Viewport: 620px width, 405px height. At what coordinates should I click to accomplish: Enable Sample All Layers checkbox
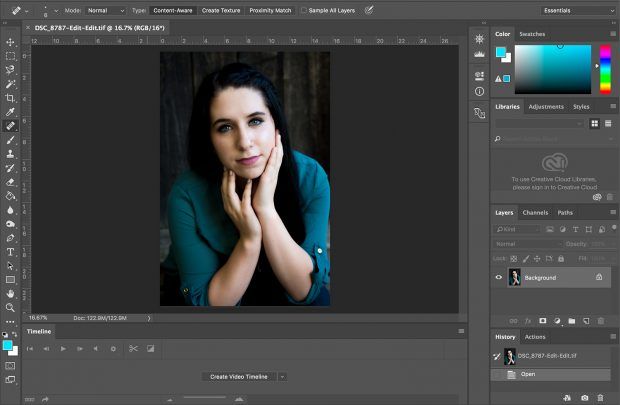pos(304,10)
